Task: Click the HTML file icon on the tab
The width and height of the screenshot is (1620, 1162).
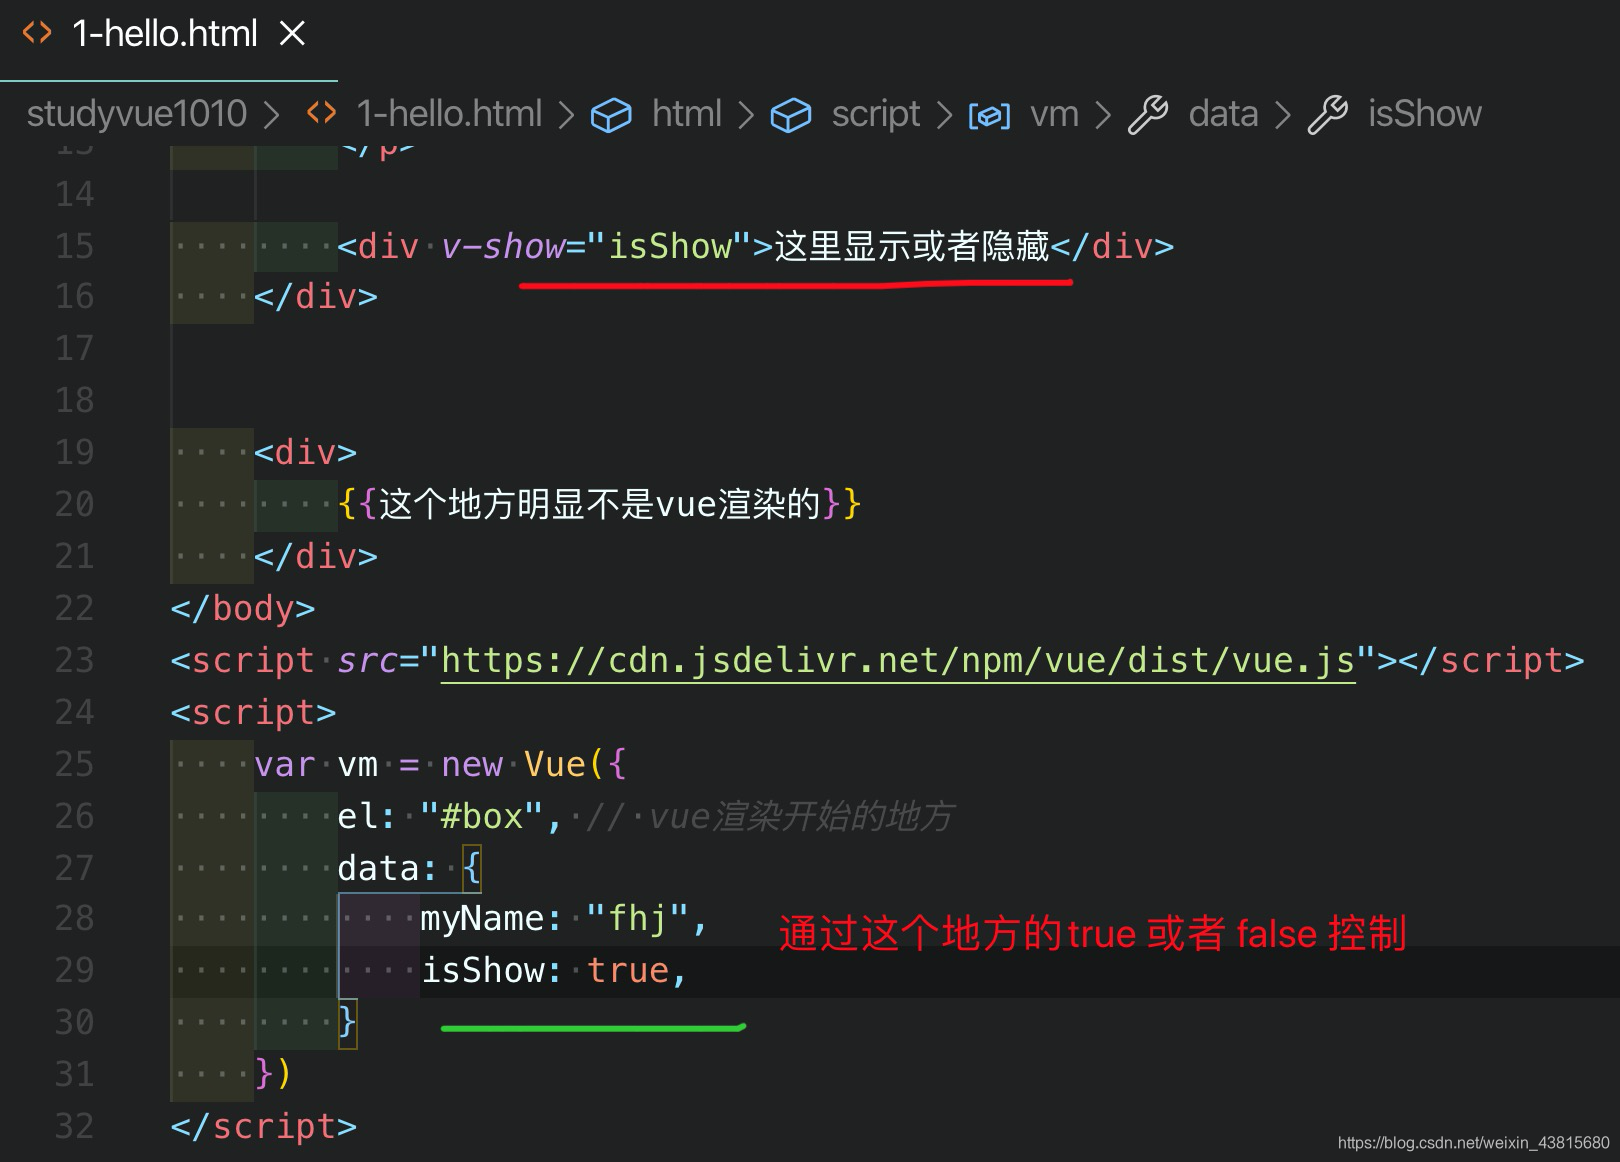Action: click(x=37, y=34)
